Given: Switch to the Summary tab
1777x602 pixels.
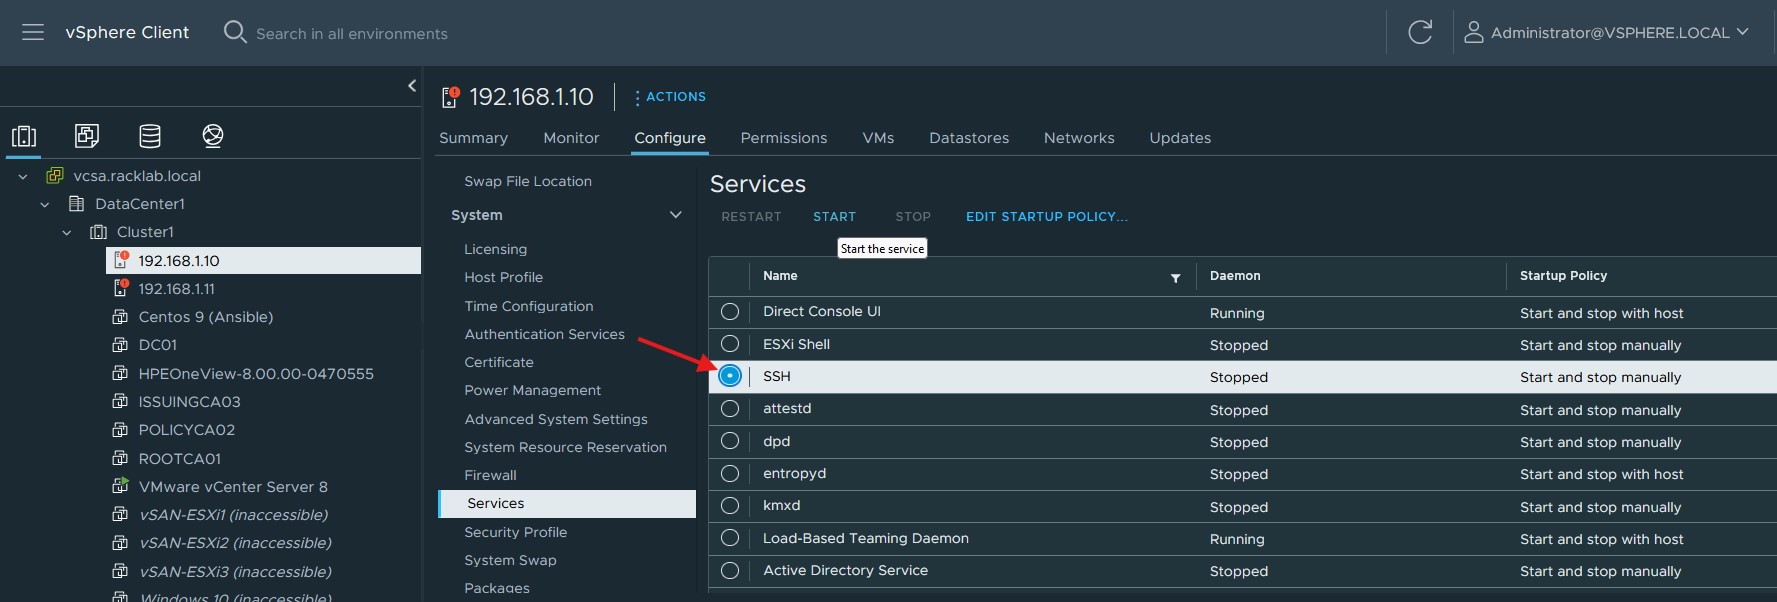Looking at the screenshot, I should [473, 138].
